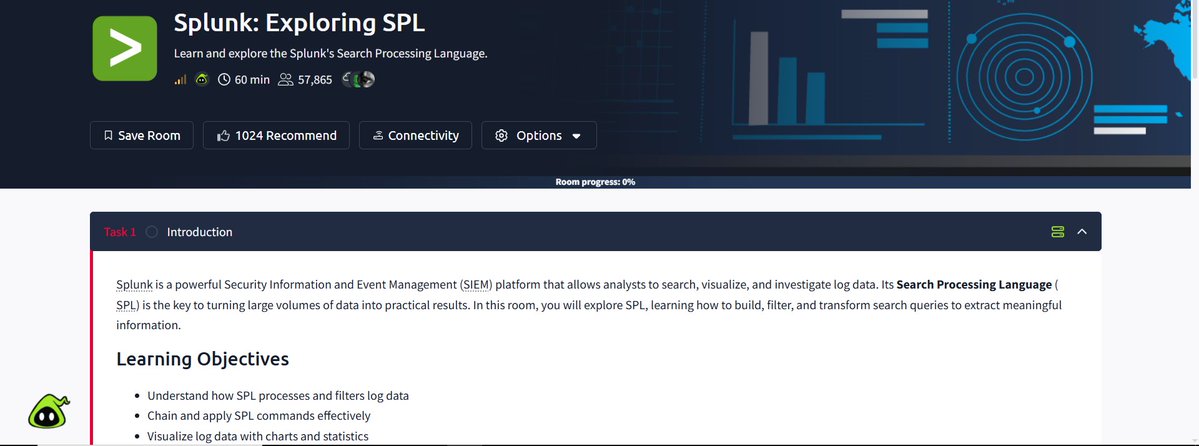Open the green mascot assistant in the corner
The width and height of the screenshot is (1199, 446).
point(49,412)
